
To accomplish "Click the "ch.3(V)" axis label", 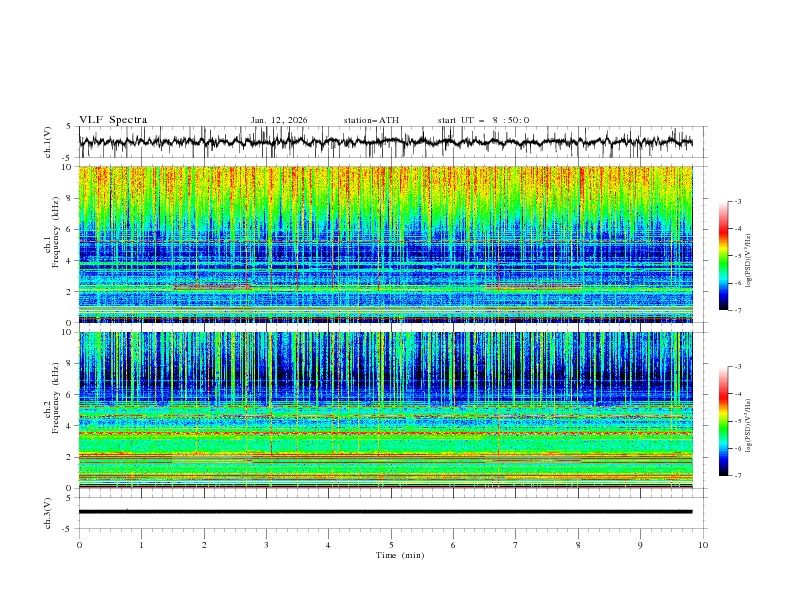I will coord(48,513).
